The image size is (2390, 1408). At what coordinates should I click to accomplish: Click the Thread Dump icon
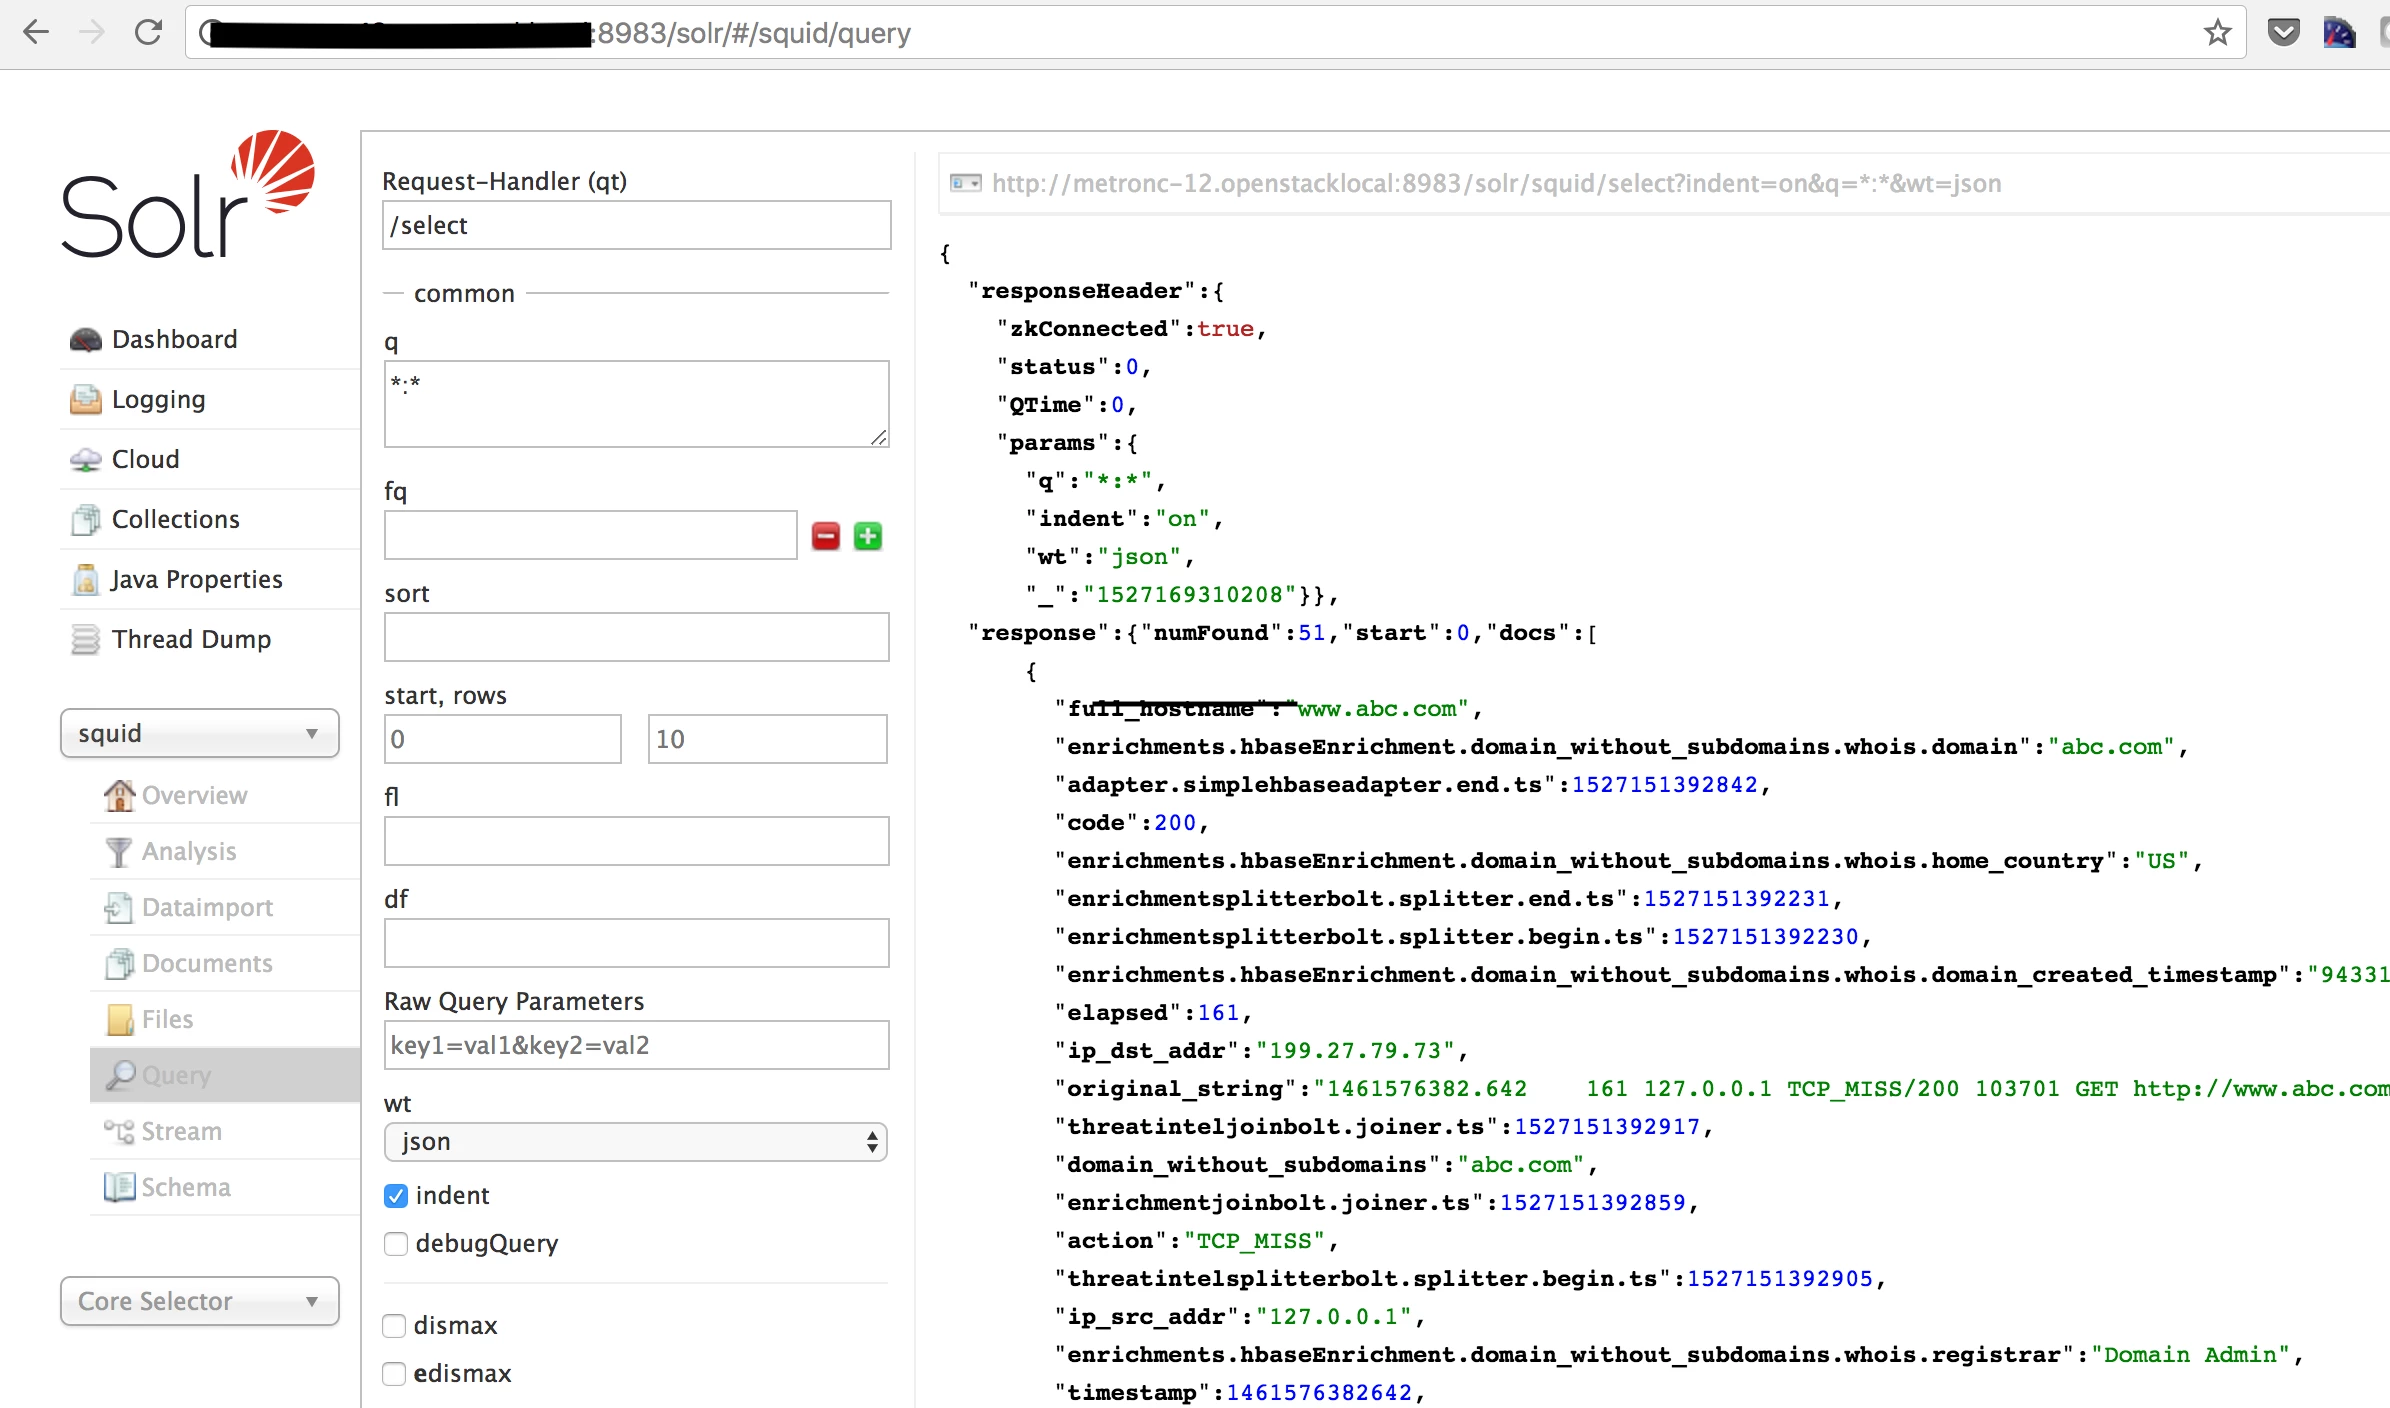(85, 640)
